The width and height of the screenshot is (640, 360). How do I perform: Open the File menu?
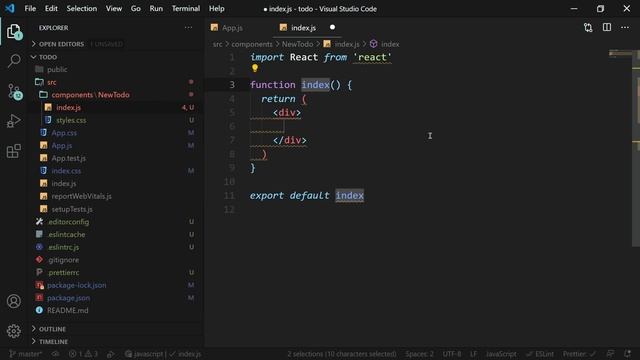[30, 9]
